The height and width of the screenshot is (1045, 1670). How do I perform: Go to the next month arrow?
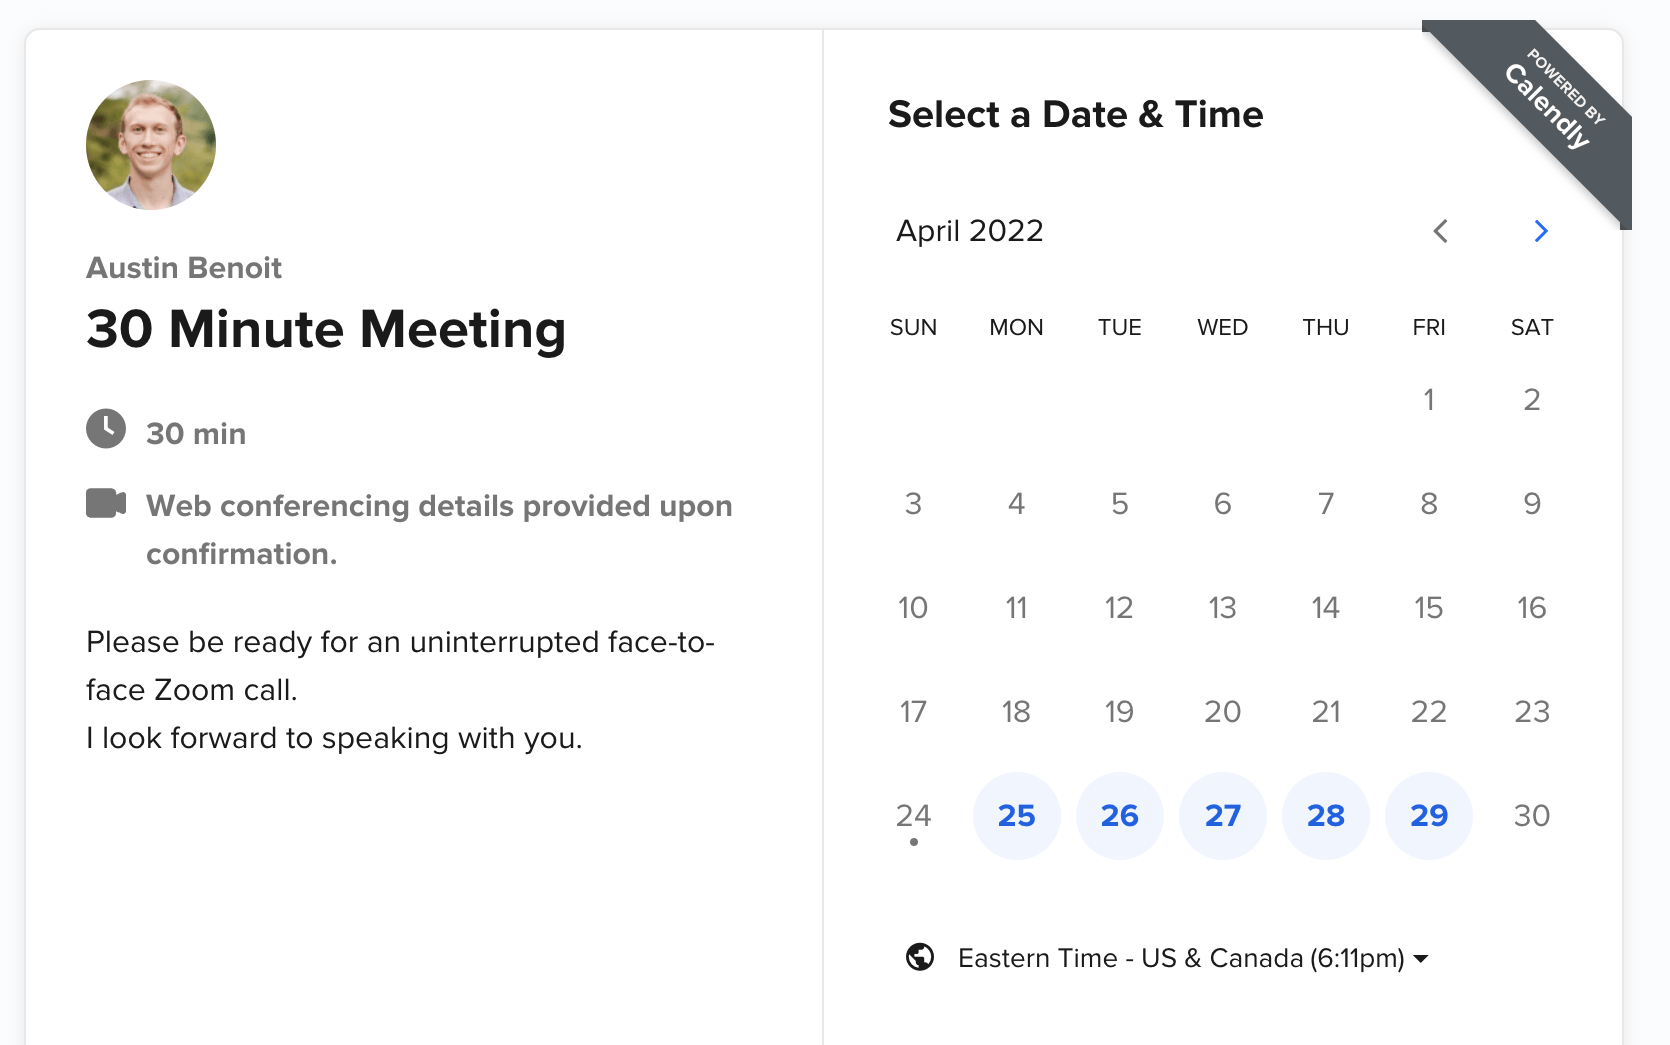click(1541, 232)
